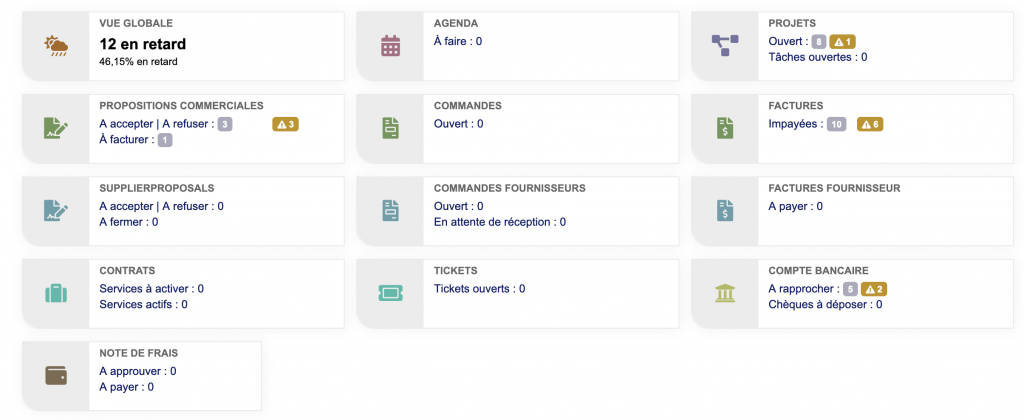1024x420 pixels.
Task: Click the grey badge showing 8 open projects
Action: tap(819, 42)
